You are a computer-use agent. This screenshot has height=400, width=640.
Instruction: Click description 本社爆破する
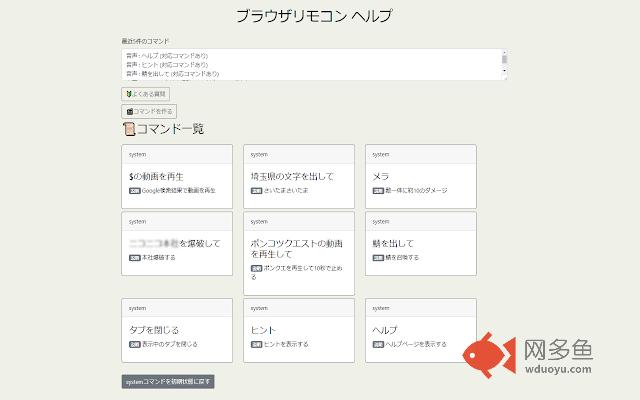[x=158, y=258]
